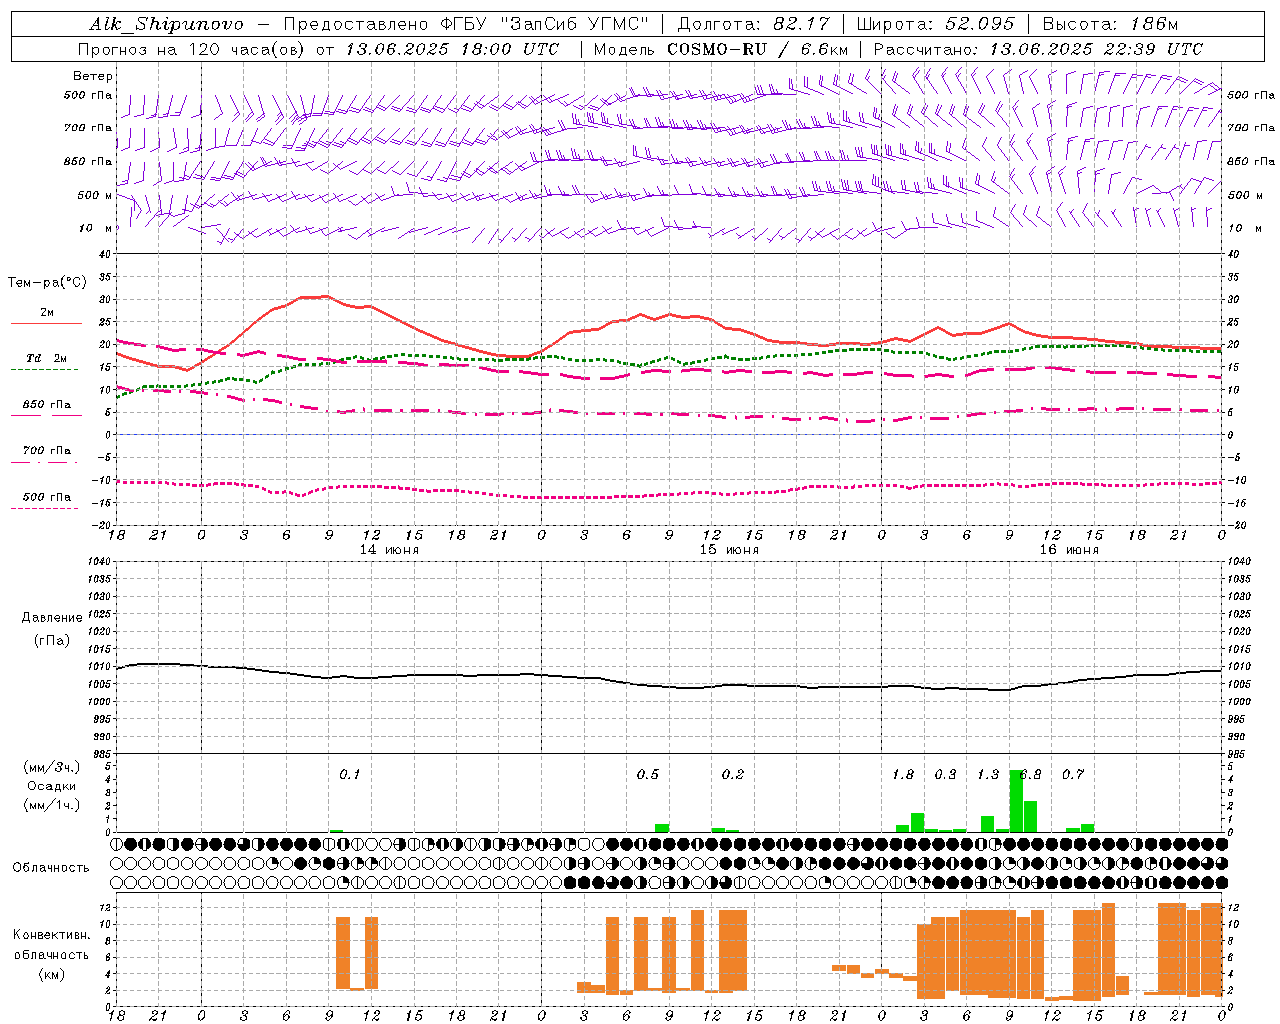Image resolution: width=1280 pixels, height=1024 pixels.
Task: Click the 0.1 precipitation total value
Action: (349, 775)
